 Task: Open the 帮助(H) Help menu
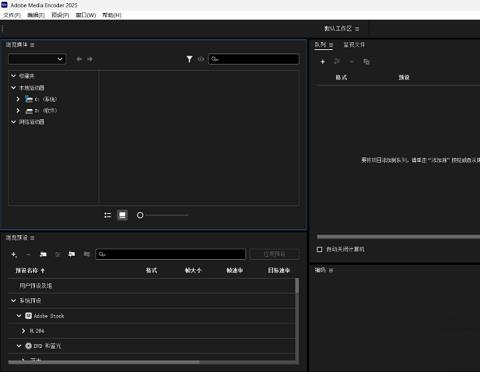point(112,15)
